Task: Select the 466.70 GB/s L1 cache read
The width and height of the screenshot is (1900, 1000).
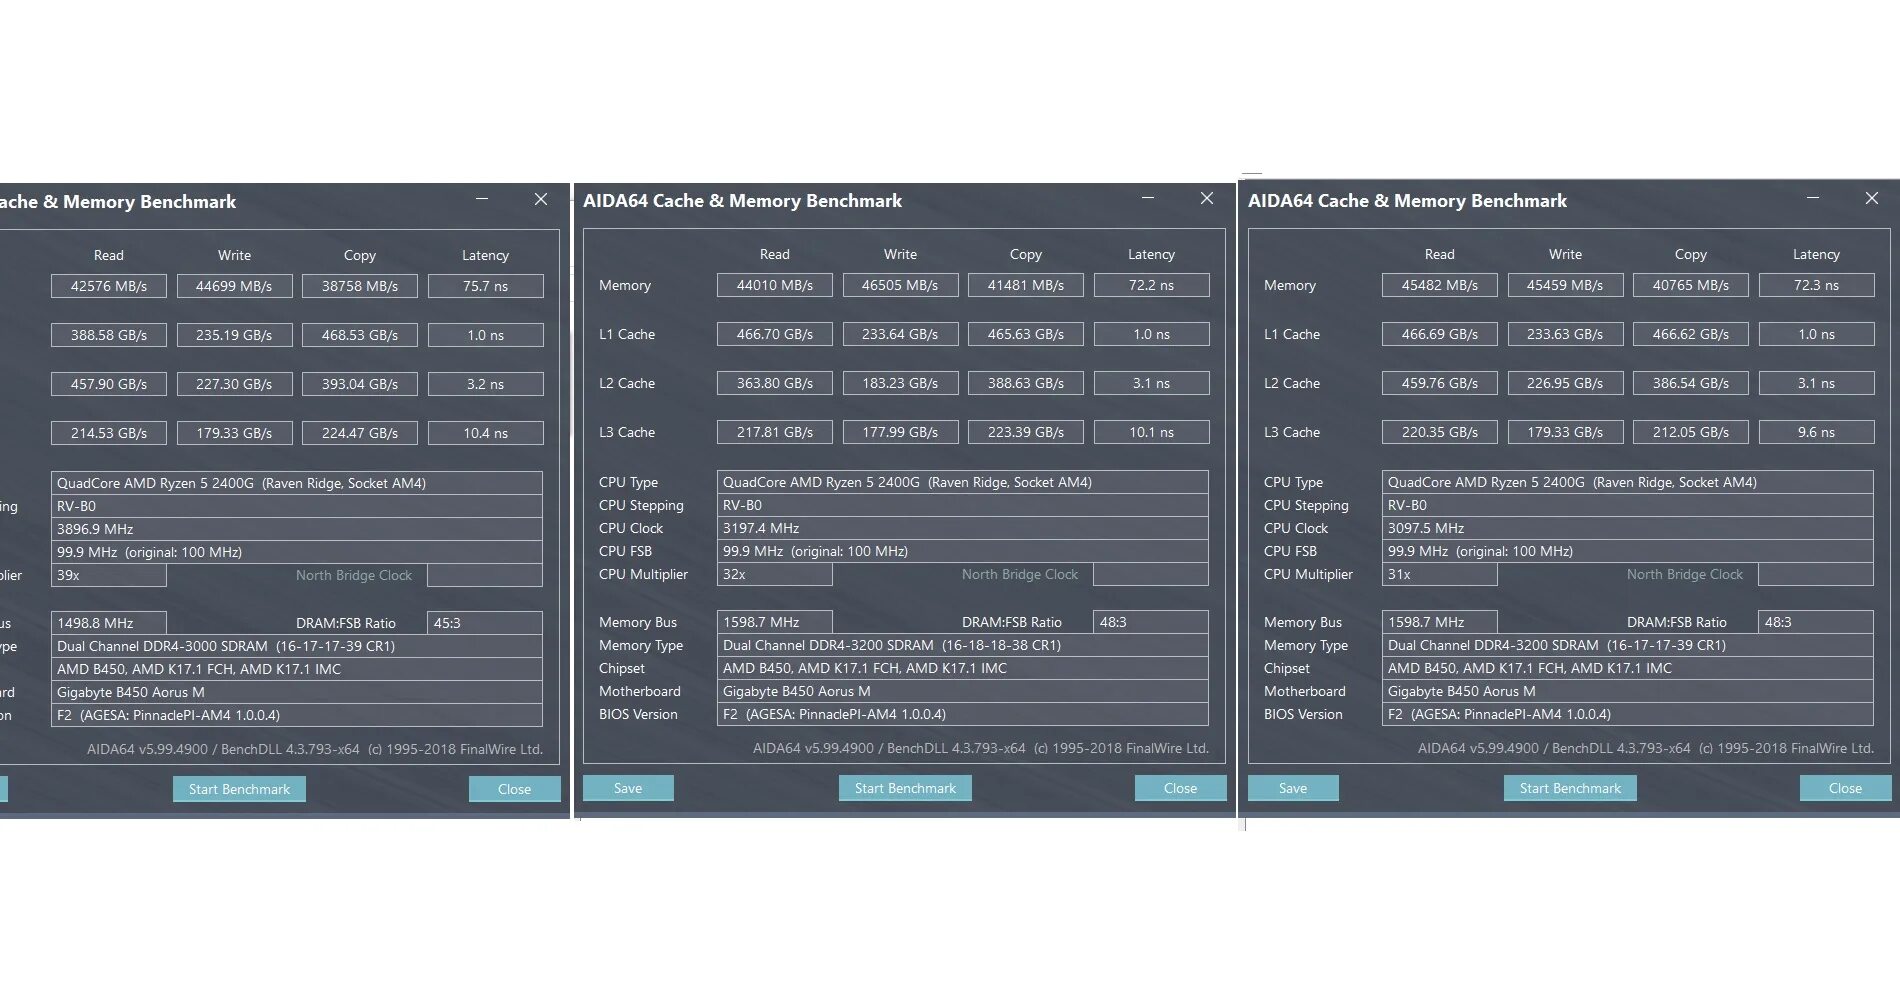Action: point(775,334)
